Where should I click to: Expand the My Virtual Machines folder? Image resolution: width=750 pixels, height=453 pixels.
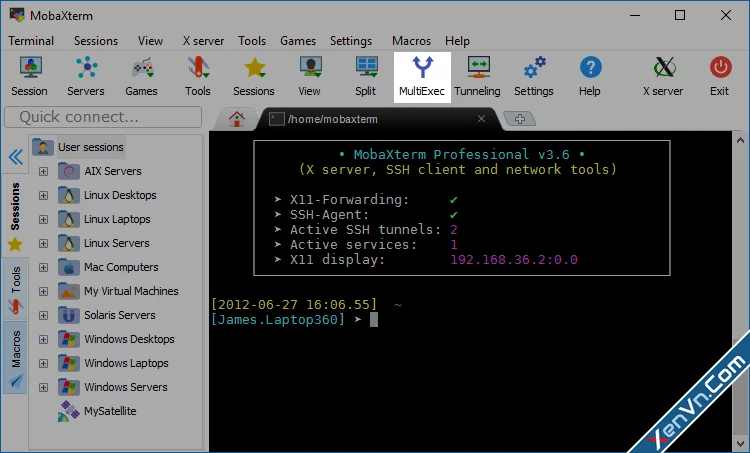[44, 291]
